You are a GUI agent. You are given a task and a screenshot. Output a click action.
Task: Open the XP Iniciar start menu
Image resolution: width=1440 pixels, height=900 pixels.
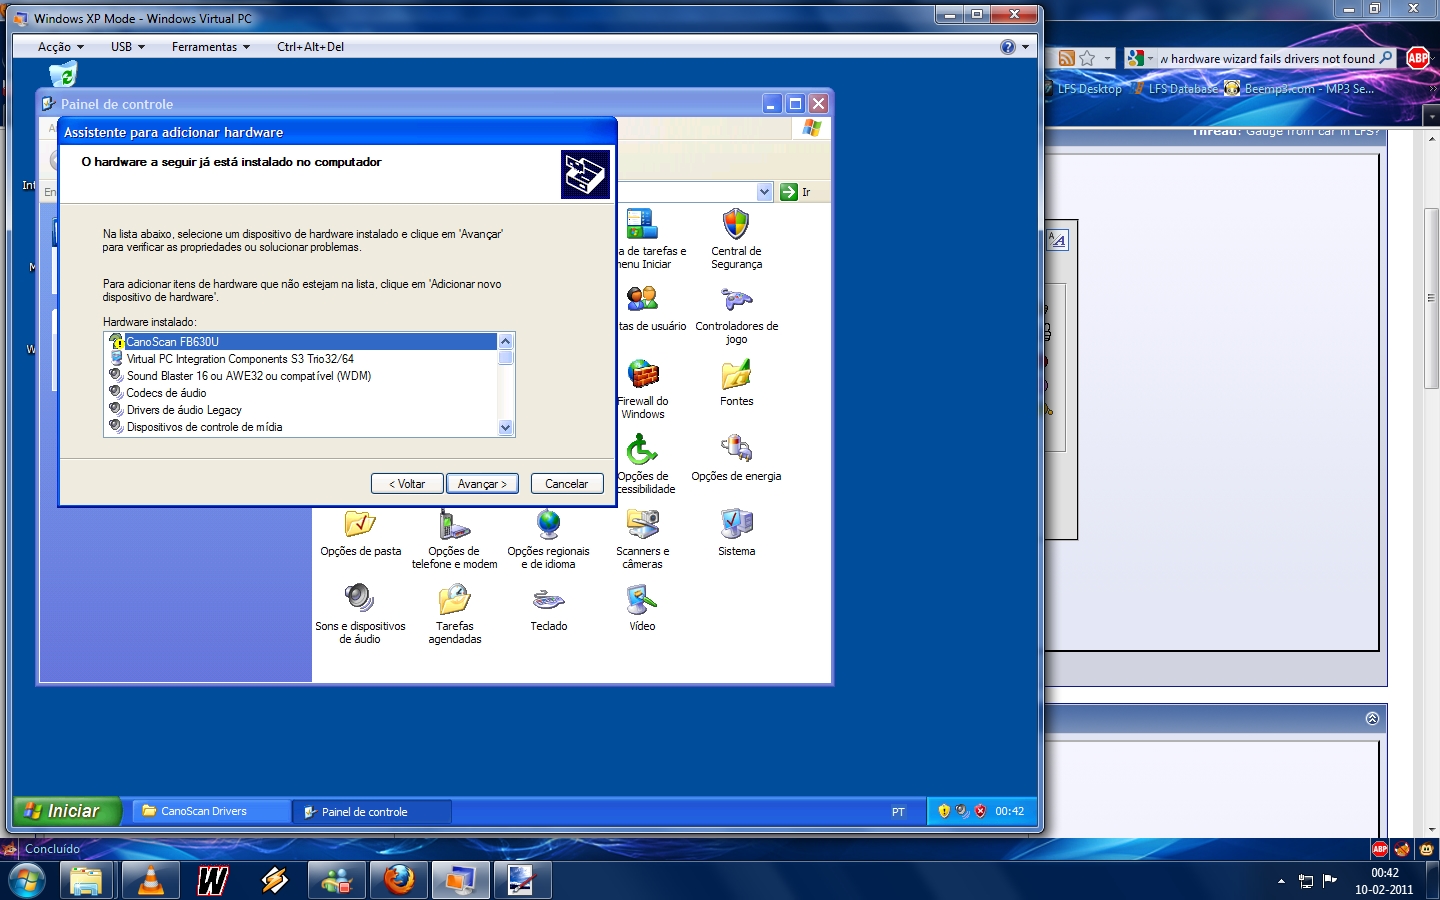(67, 811)
